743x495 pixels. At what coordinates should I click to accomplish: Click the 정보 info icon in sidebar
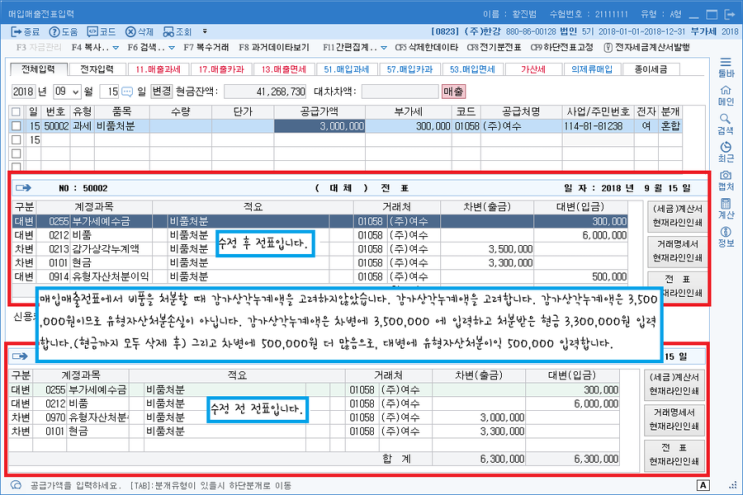725,232
